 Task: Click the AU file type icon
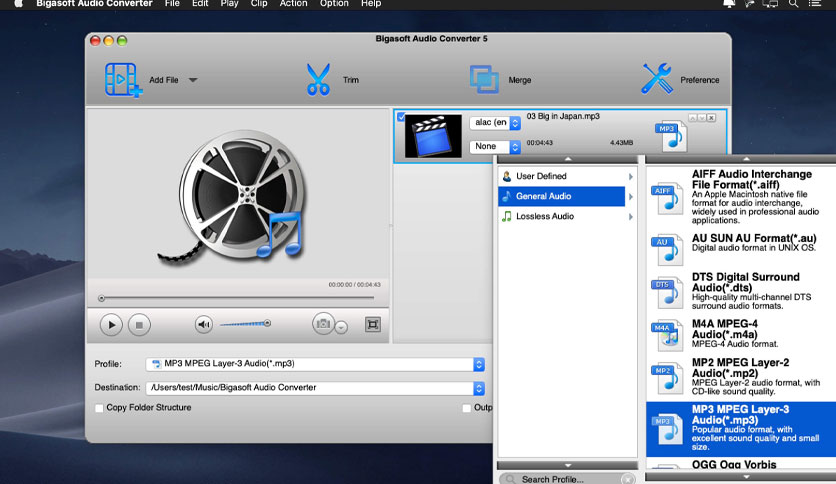666,249
